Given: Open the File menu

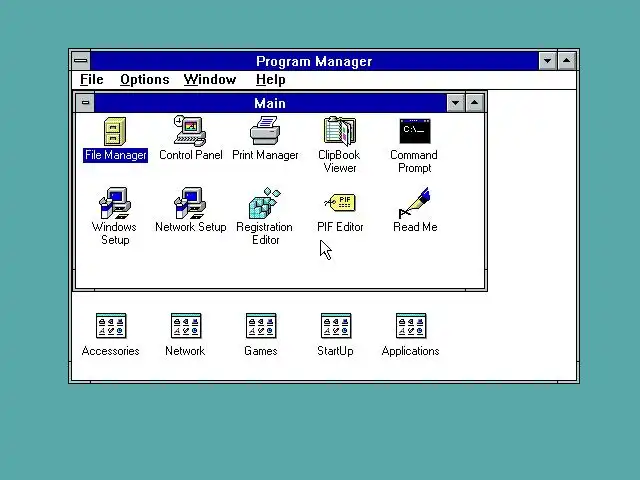Looking at the screenshot, I should pos(91,80).
